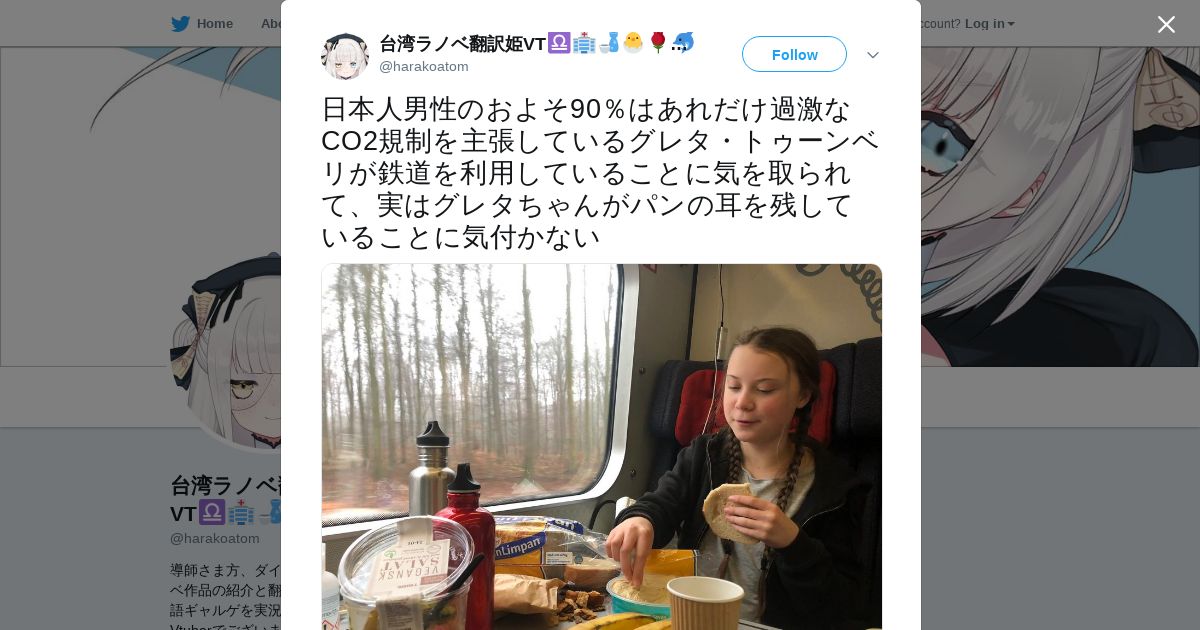Click the dolphin emoji in the author name

click(683, 43)
